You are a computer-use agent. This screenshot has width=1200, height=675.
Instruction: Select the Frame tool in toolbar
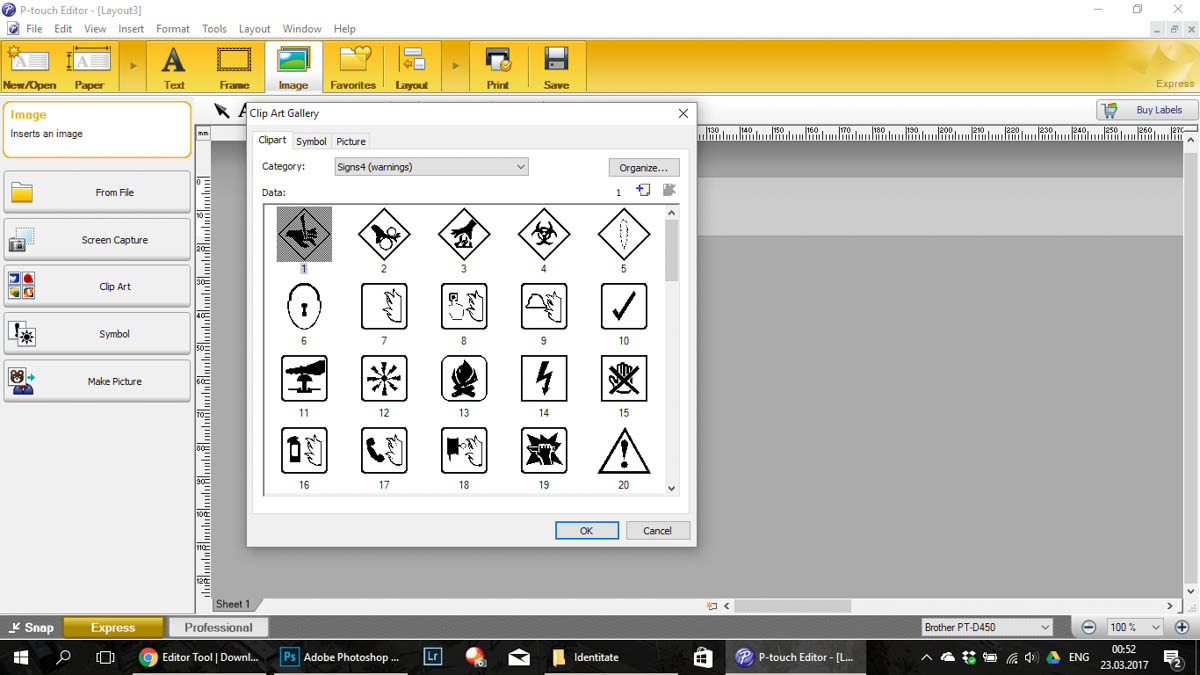pos(234,67)
